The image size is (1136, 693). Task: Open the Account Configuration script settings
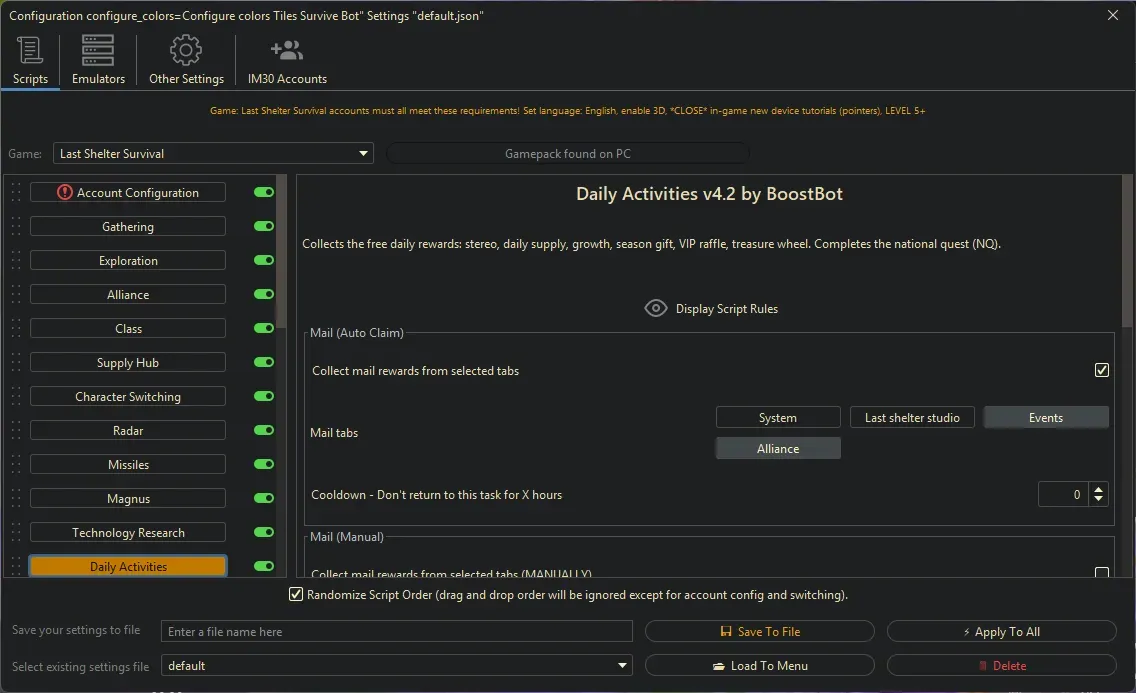pos(128,193)
